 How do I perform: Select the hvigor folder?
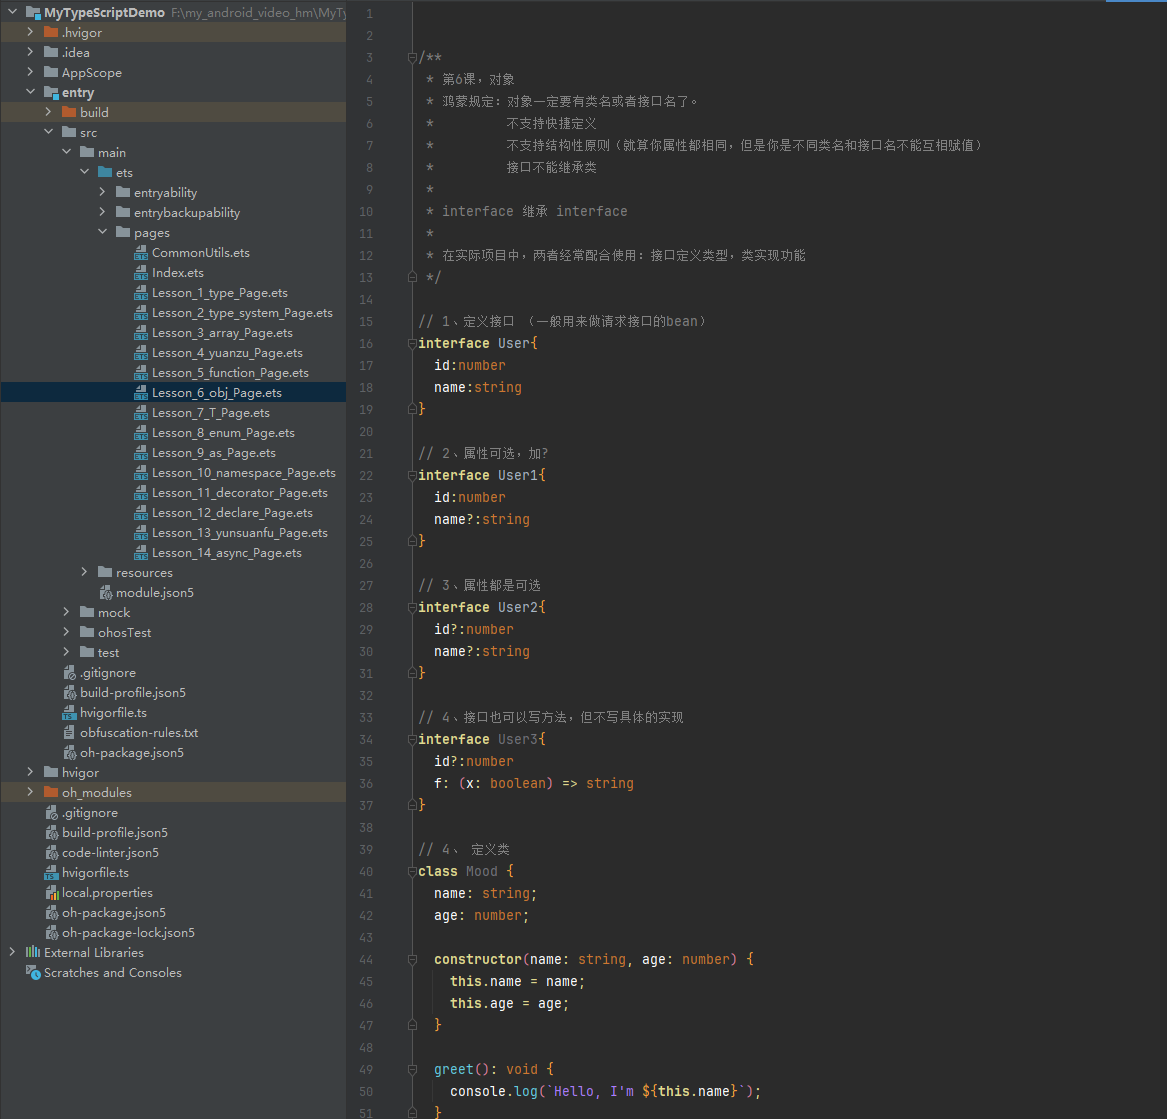(x=80, y=773)
